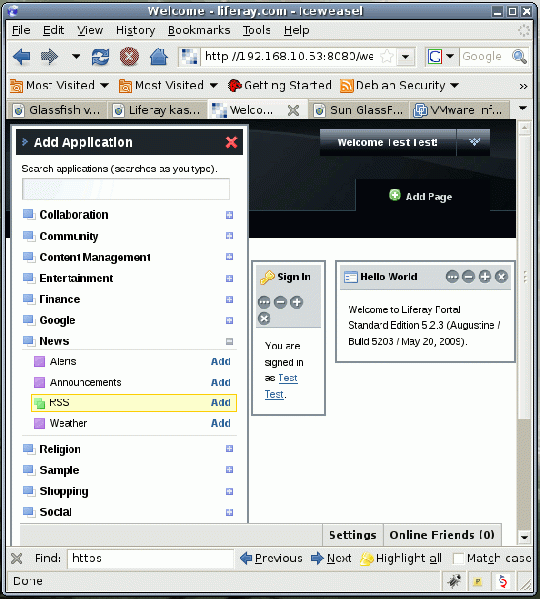The image size is (540, 599).
Task: Minimize the Hello World portlet
Action: pyautogui.click(x=468, y=277)
